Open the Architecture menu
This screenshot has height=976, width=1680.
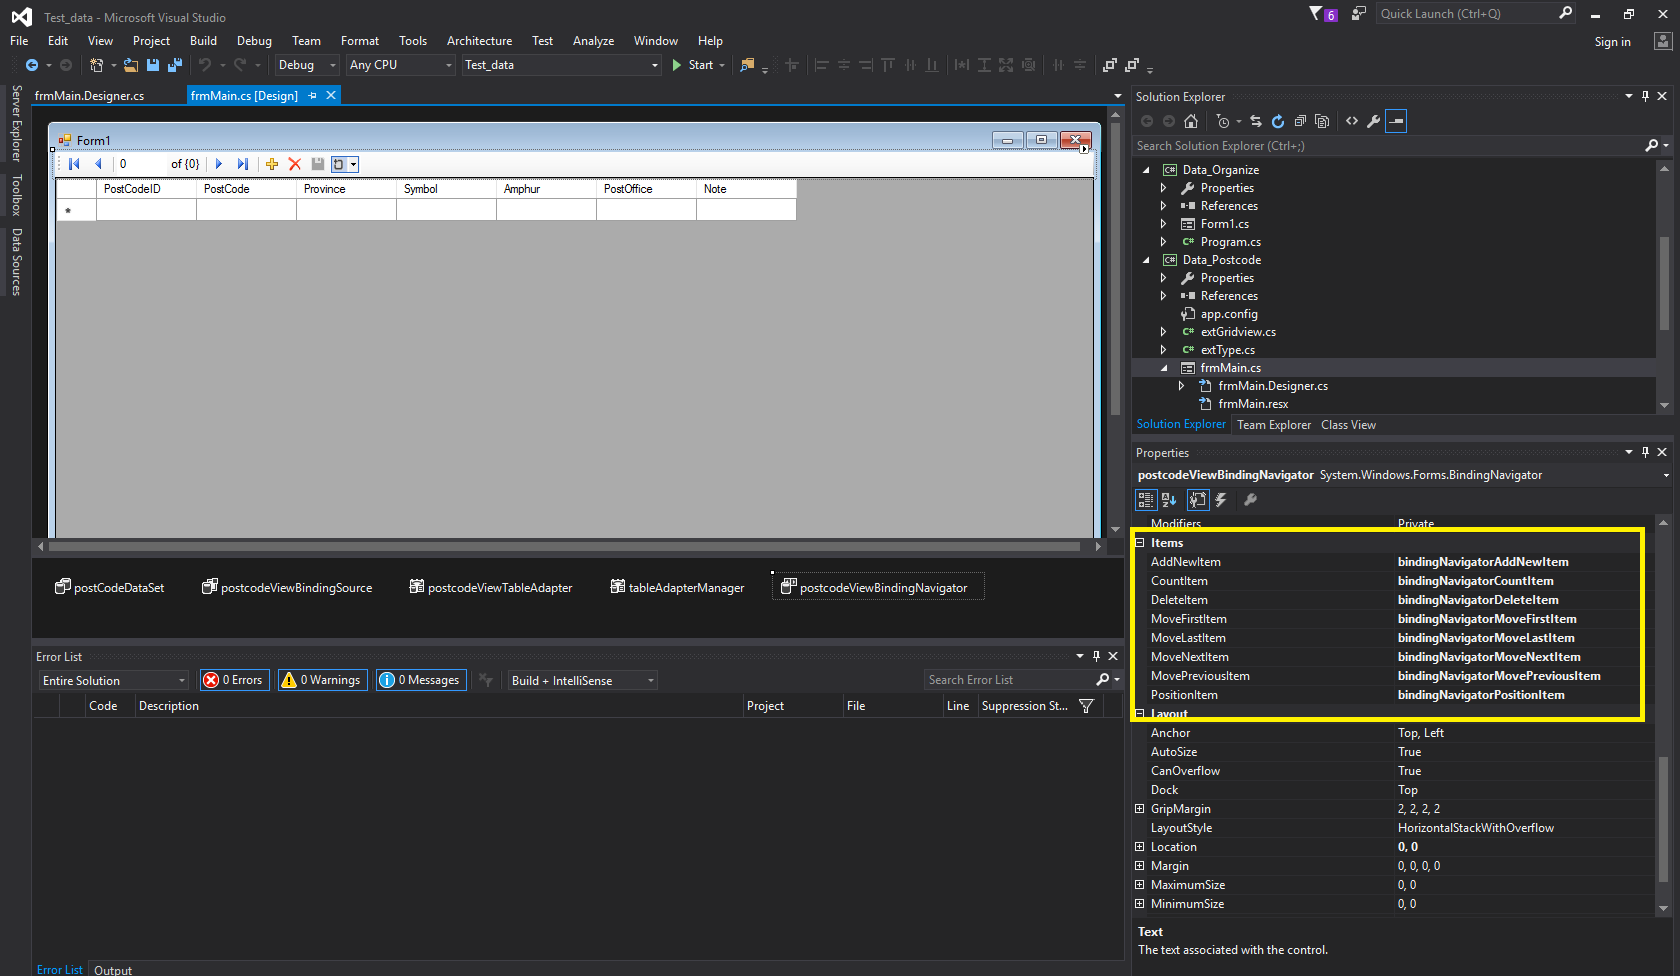coord(479,41)
